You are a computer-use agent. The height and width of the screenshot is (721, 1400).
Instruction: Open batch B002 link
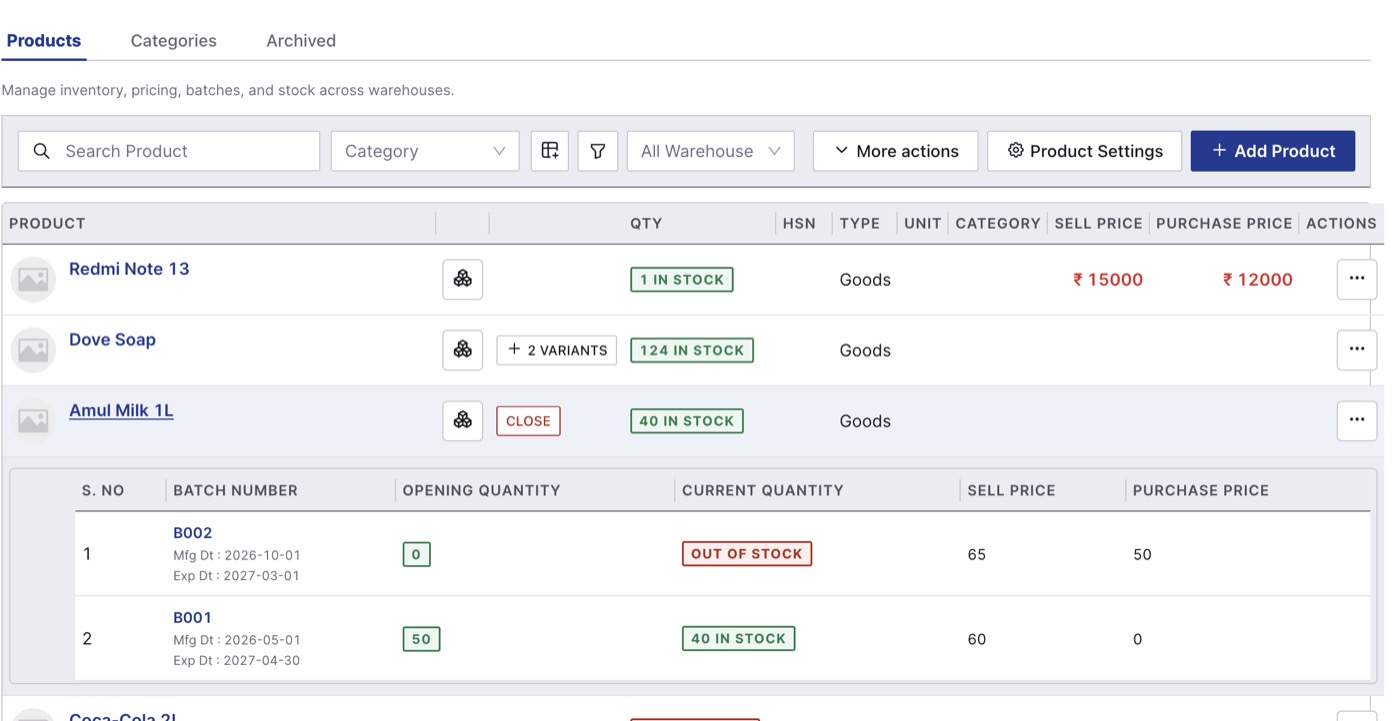(x=193, y=533)
